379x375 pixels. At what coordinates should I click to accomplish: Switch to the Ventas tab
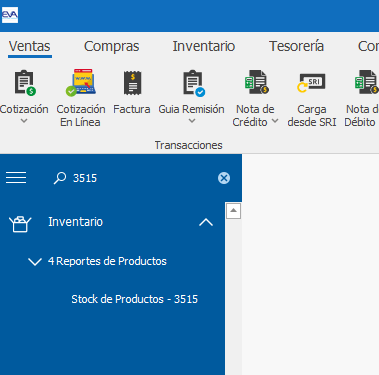click(30, 46)
